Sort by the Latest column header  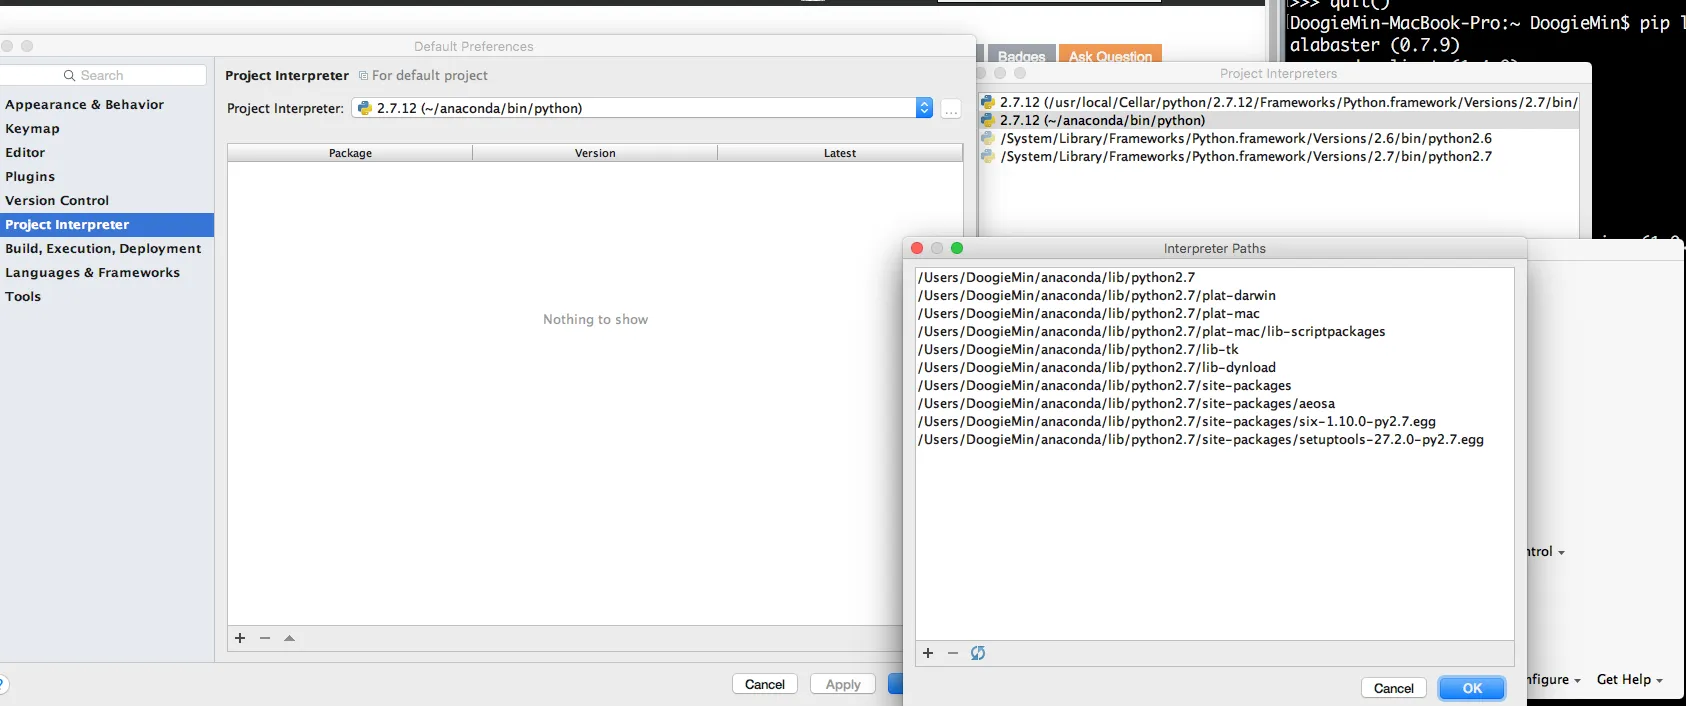click(x=840, y=153)
